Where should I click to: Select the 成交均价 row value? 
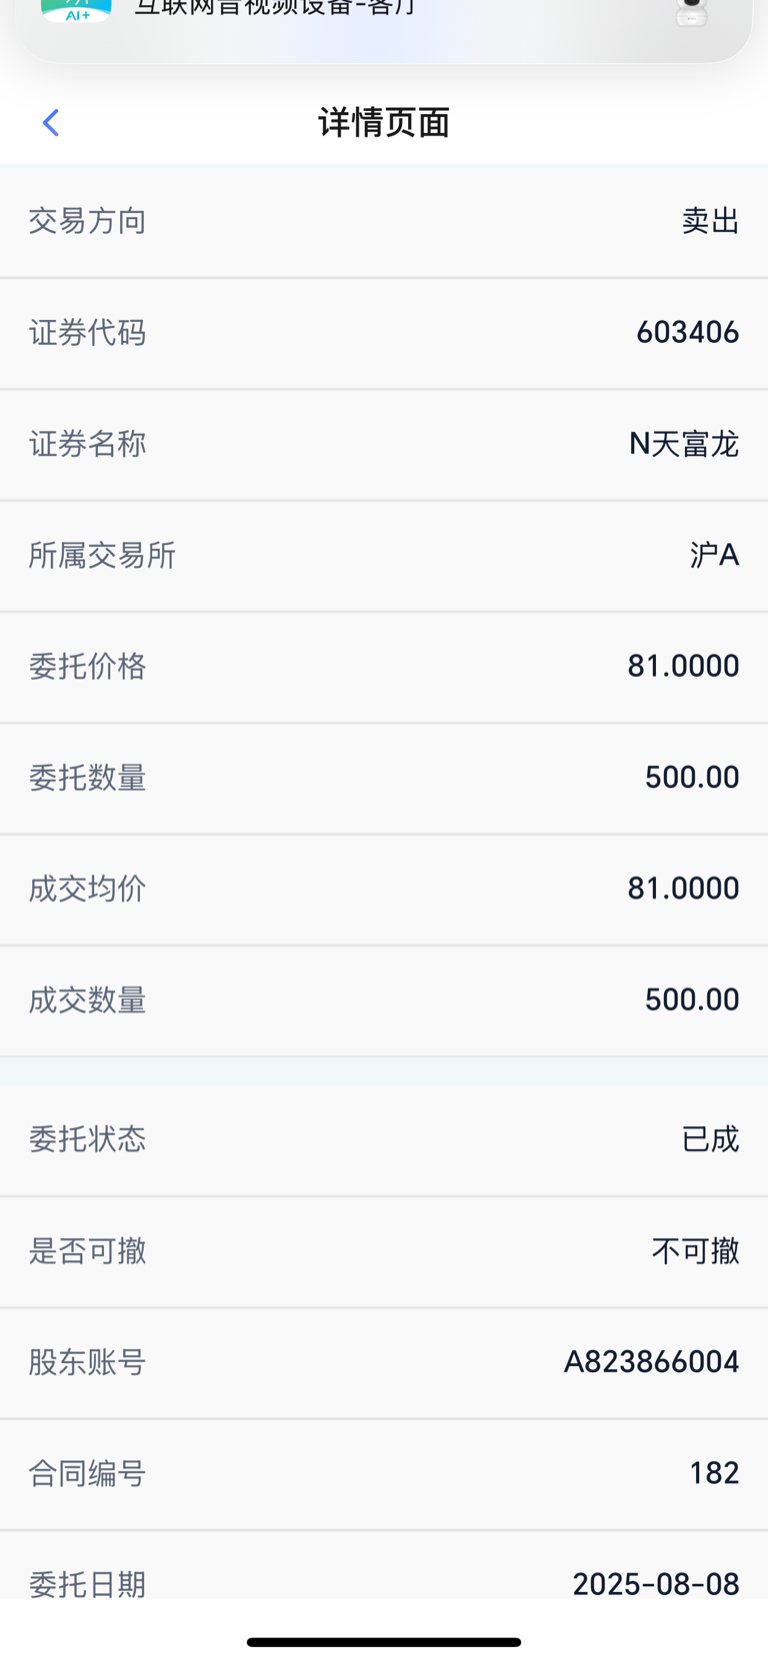(684, 888)
